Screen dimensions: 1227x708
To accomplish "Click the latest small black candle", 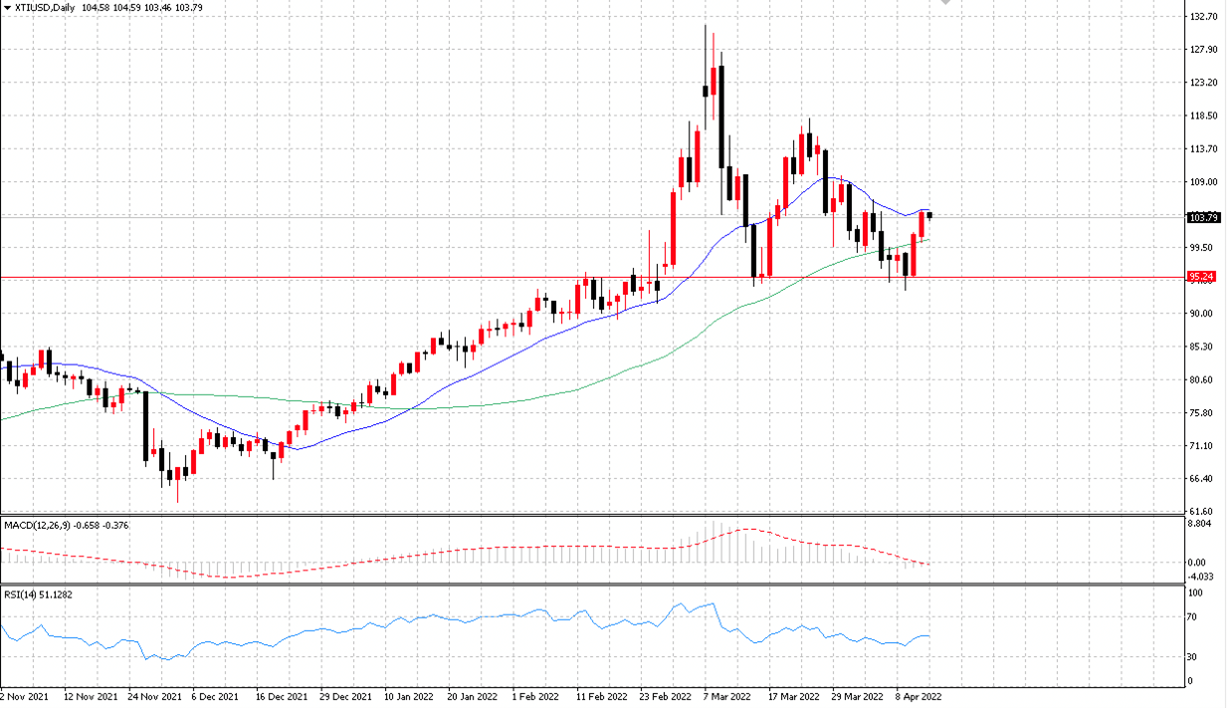I will (930, 214).
